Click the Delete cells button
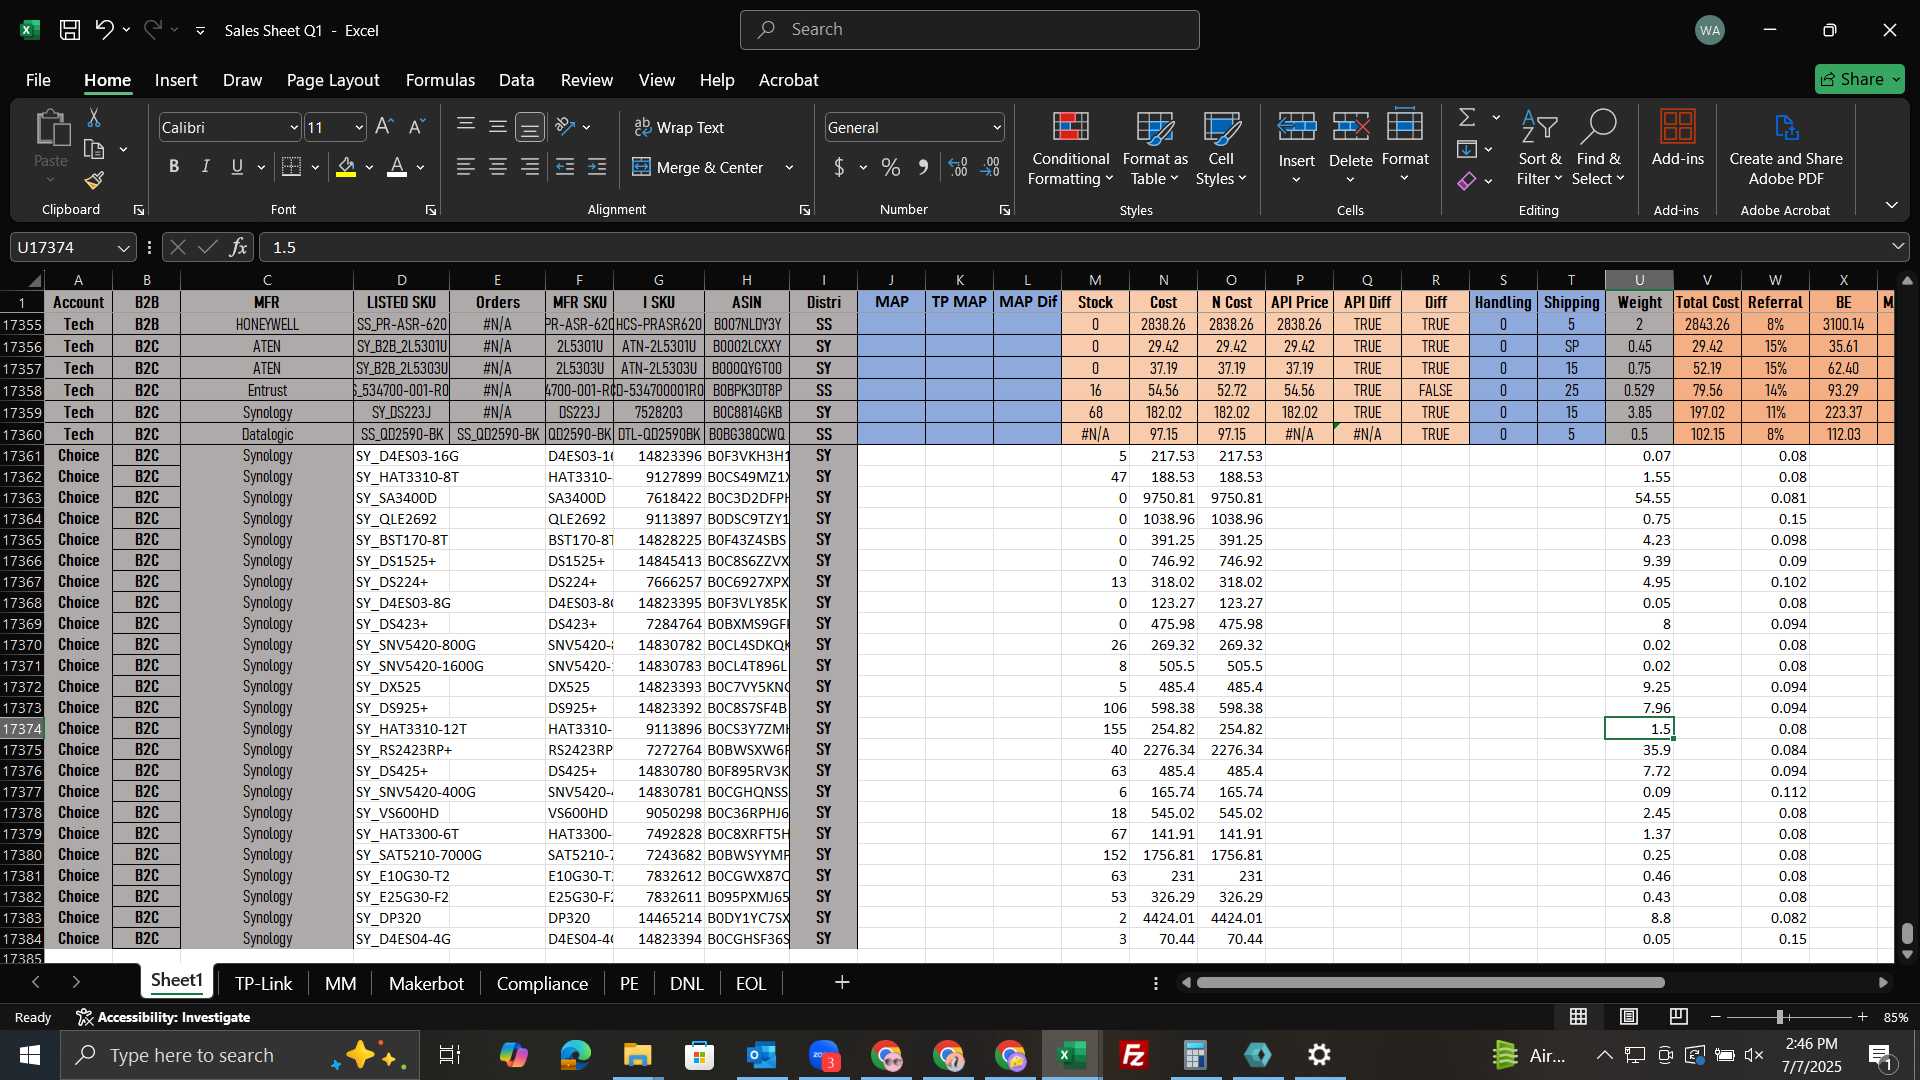Screen dimensions: 1920x1080 (x=1350, y=148)
